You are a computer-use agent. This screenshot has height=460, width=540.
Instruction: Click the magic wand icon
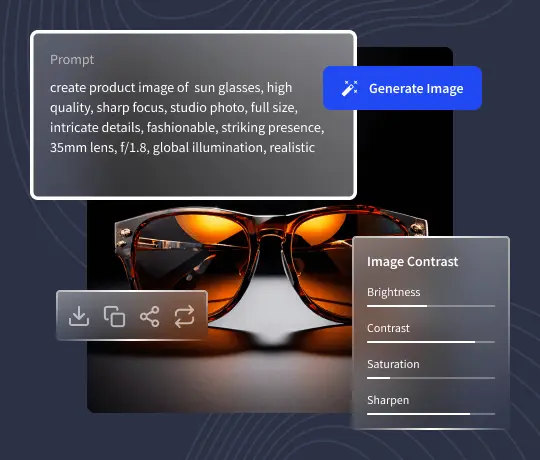pos(350,88)
